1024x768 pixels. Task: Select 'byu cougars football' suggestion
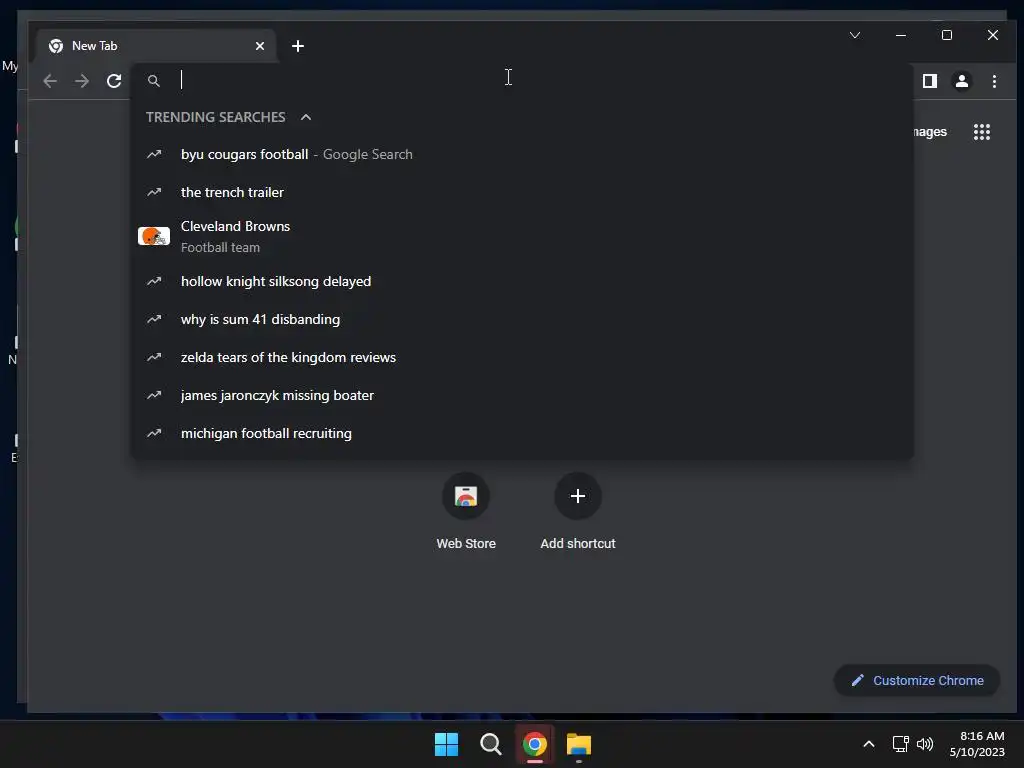(522, 154)
